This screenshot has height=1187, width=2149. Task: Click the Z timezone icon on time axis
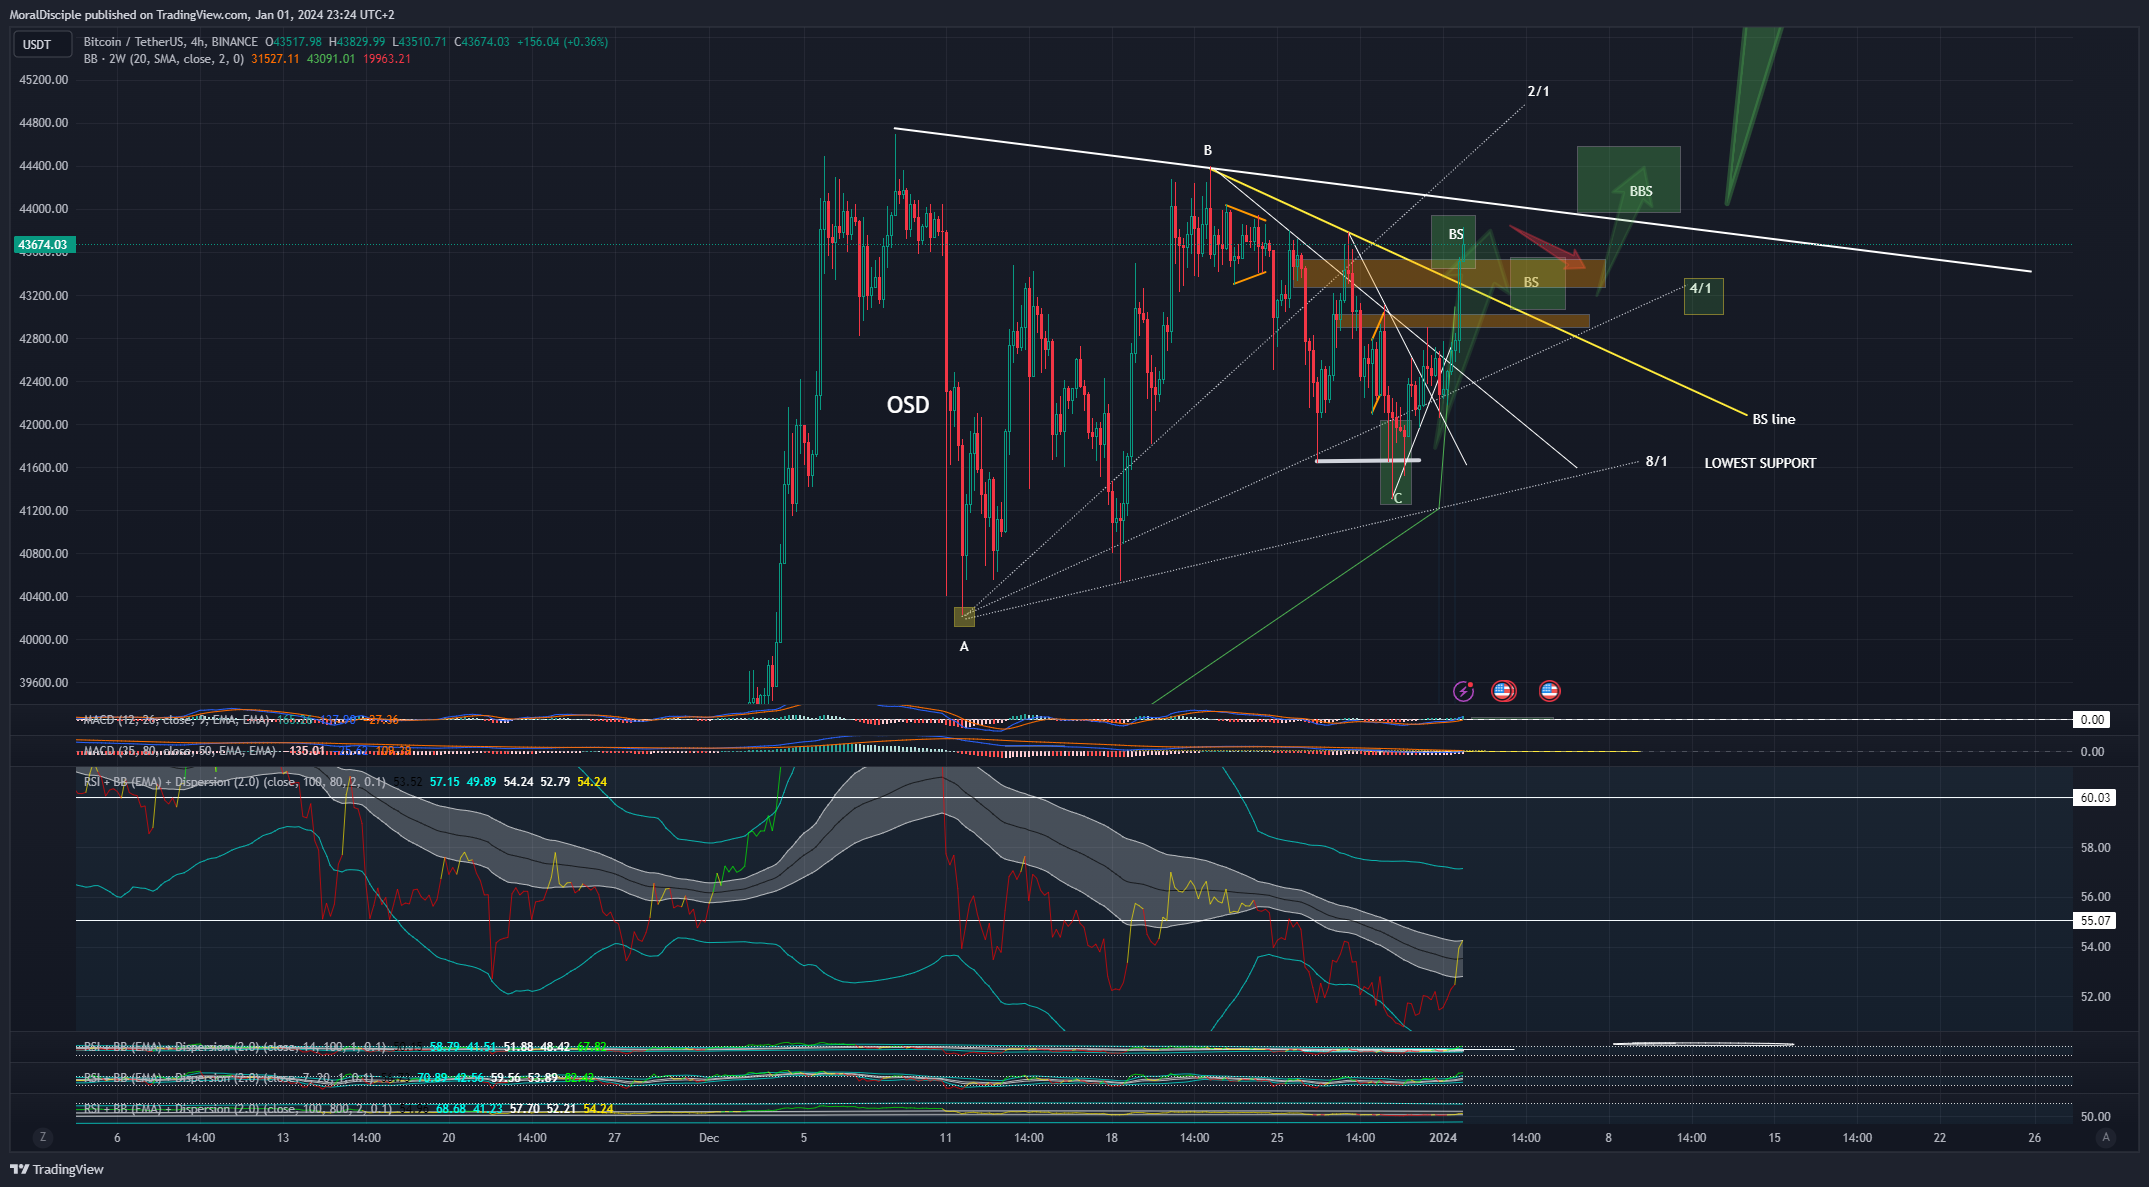[42, 1137]
